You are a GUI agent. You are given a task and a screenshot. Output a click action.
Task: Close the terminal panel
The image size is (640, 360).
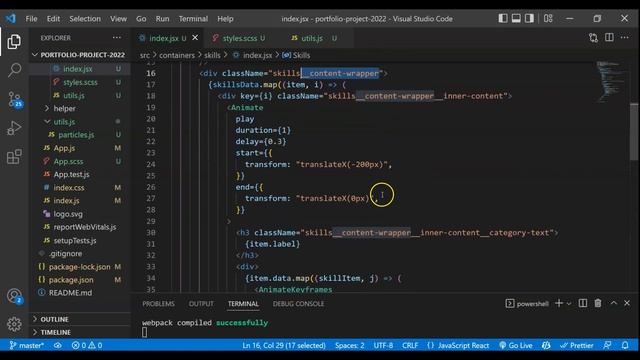tap(627, 303)
